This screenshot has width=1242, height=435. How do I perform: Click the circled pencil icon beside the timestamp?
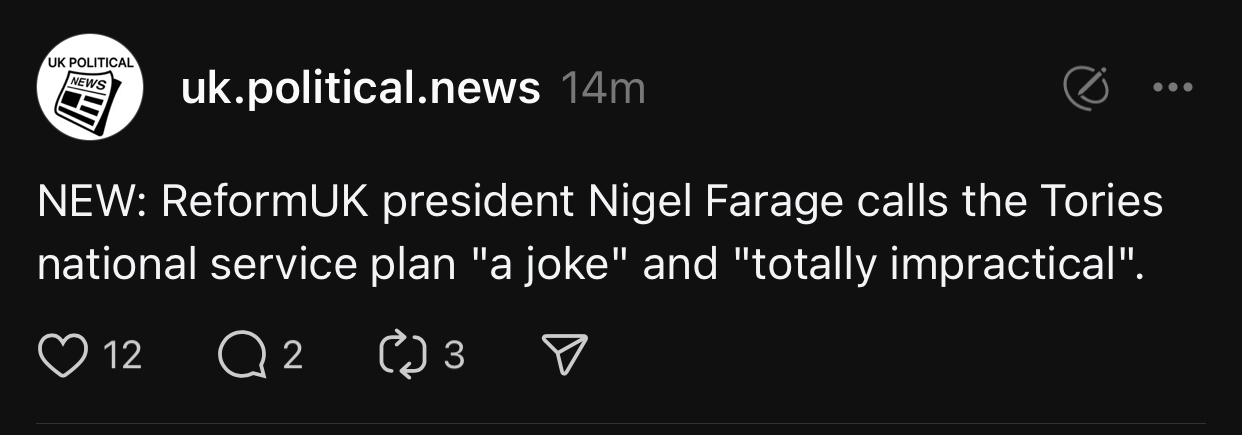pos(1086,89)
